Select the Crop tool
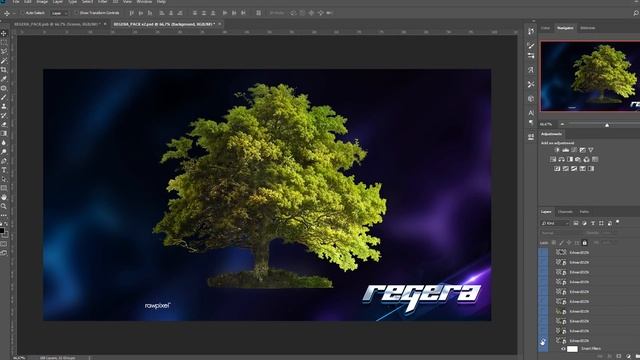Viewport: 640px width, 360px height. coord(4,70)
